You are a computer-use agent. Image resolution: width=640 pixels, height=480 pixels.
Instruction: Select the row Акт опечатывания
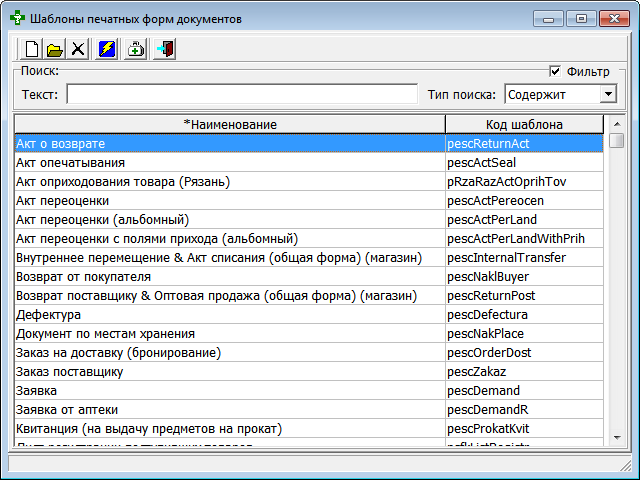point(229,163)
